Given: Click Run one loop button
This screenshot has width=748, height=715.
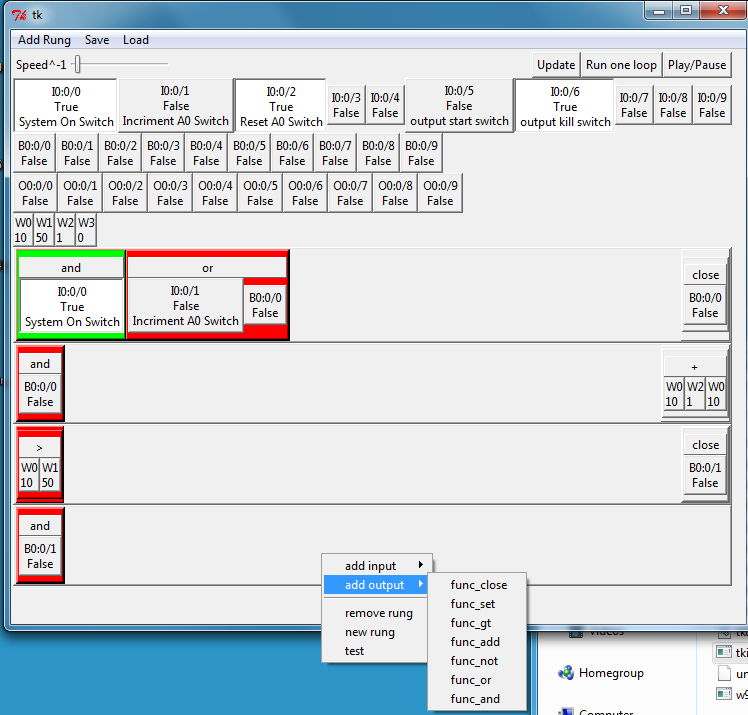Looking at the screenshot, I should (x=621, y=65).
